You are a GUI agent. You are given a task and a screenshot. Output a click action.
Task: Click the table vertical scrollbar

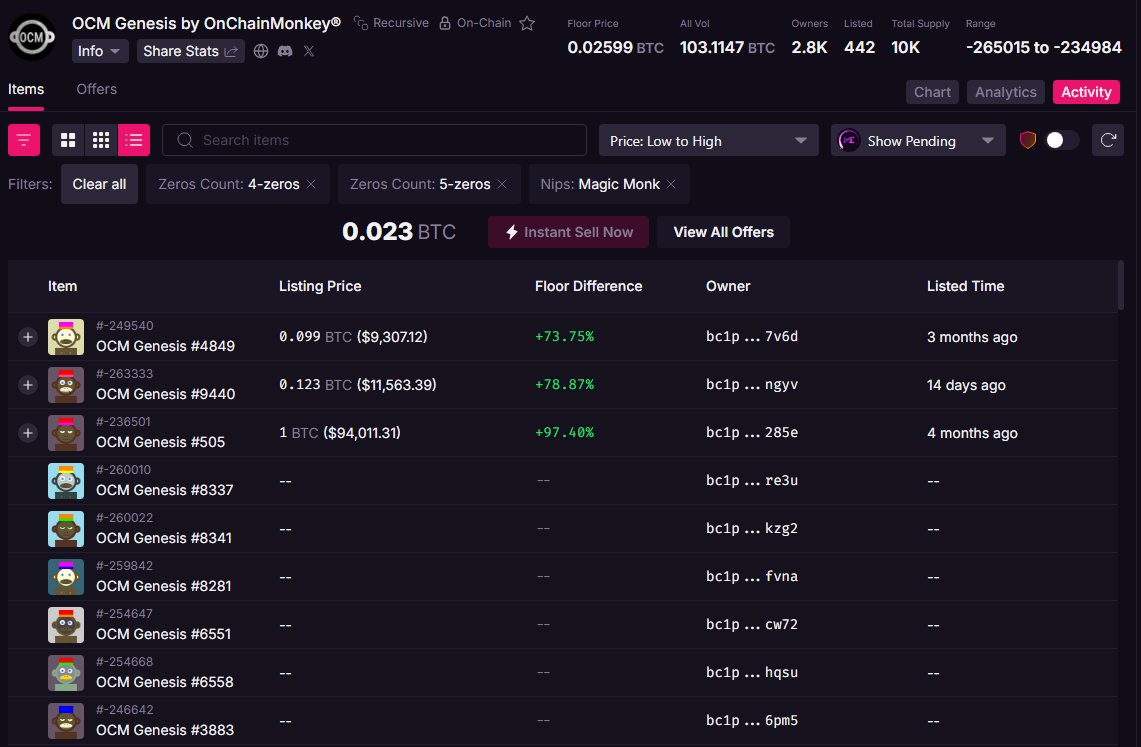click(1121, 286)
